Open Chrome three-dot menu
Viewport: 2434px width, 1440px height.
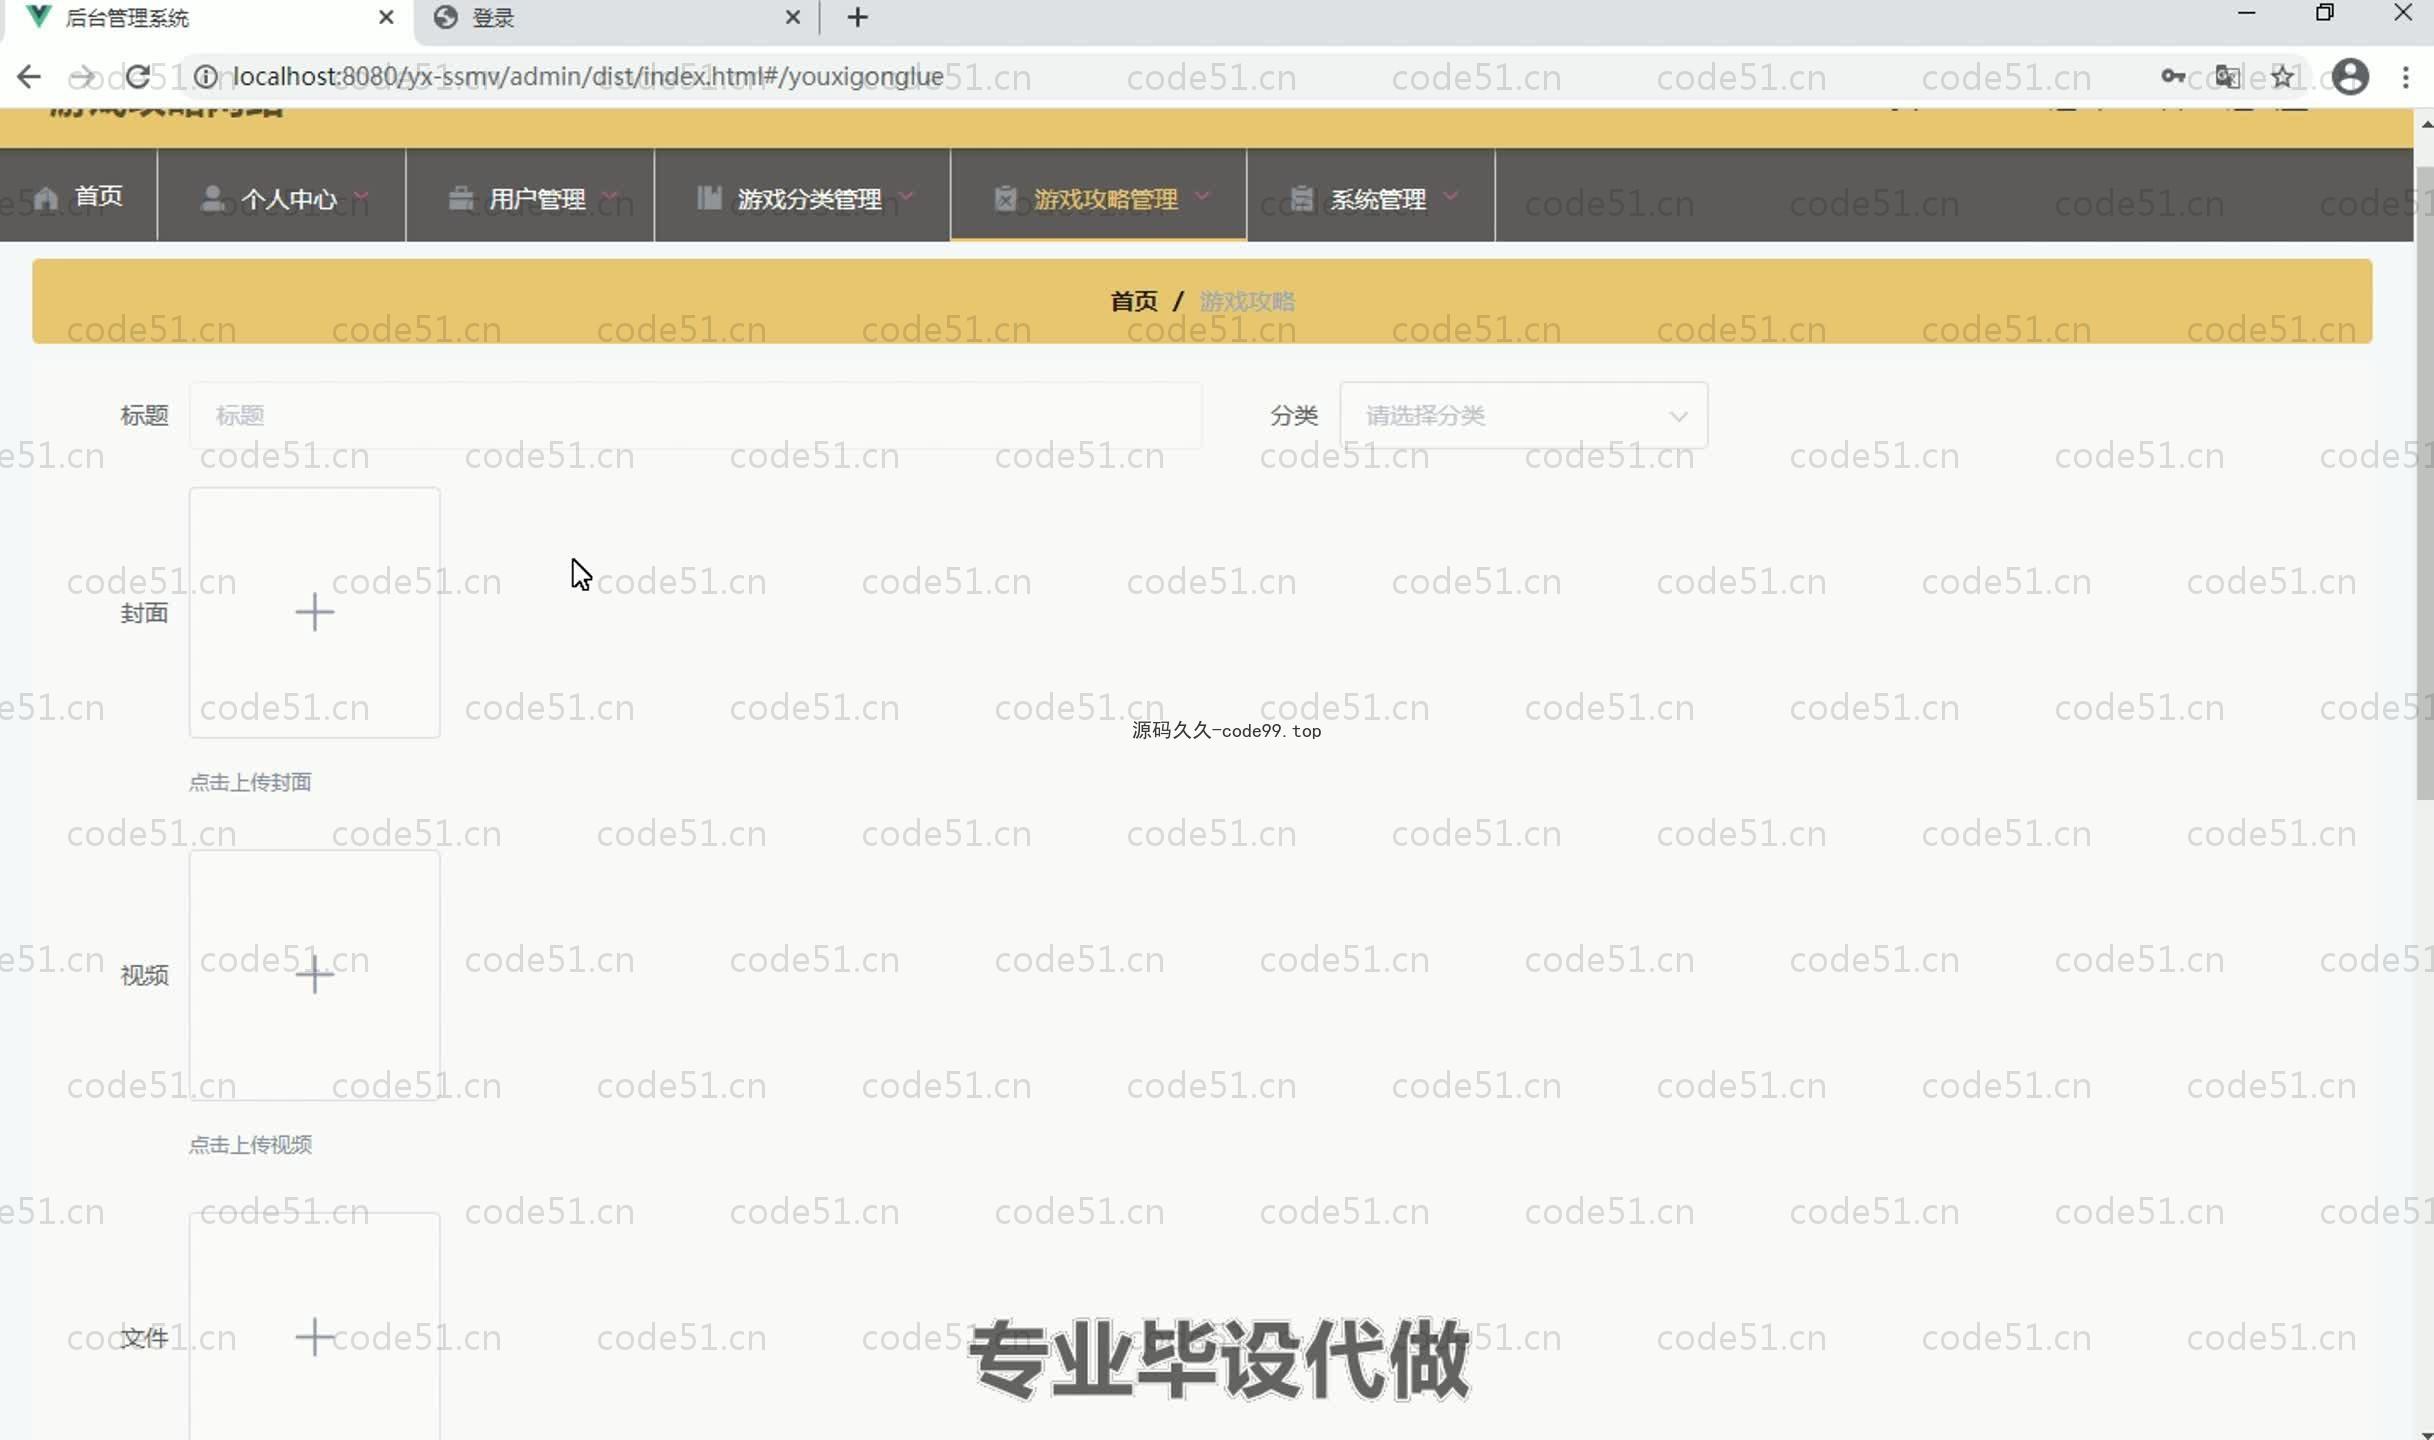[x=2406, y=76]
